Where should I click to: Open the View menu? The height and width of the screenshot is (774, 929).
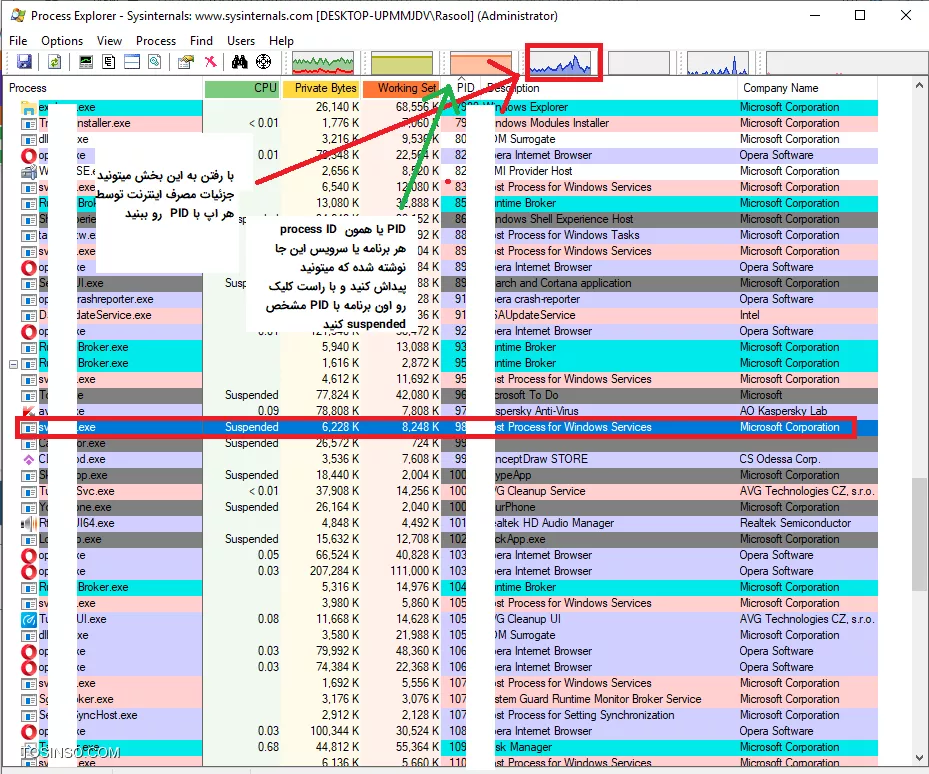tap(110, 41)
